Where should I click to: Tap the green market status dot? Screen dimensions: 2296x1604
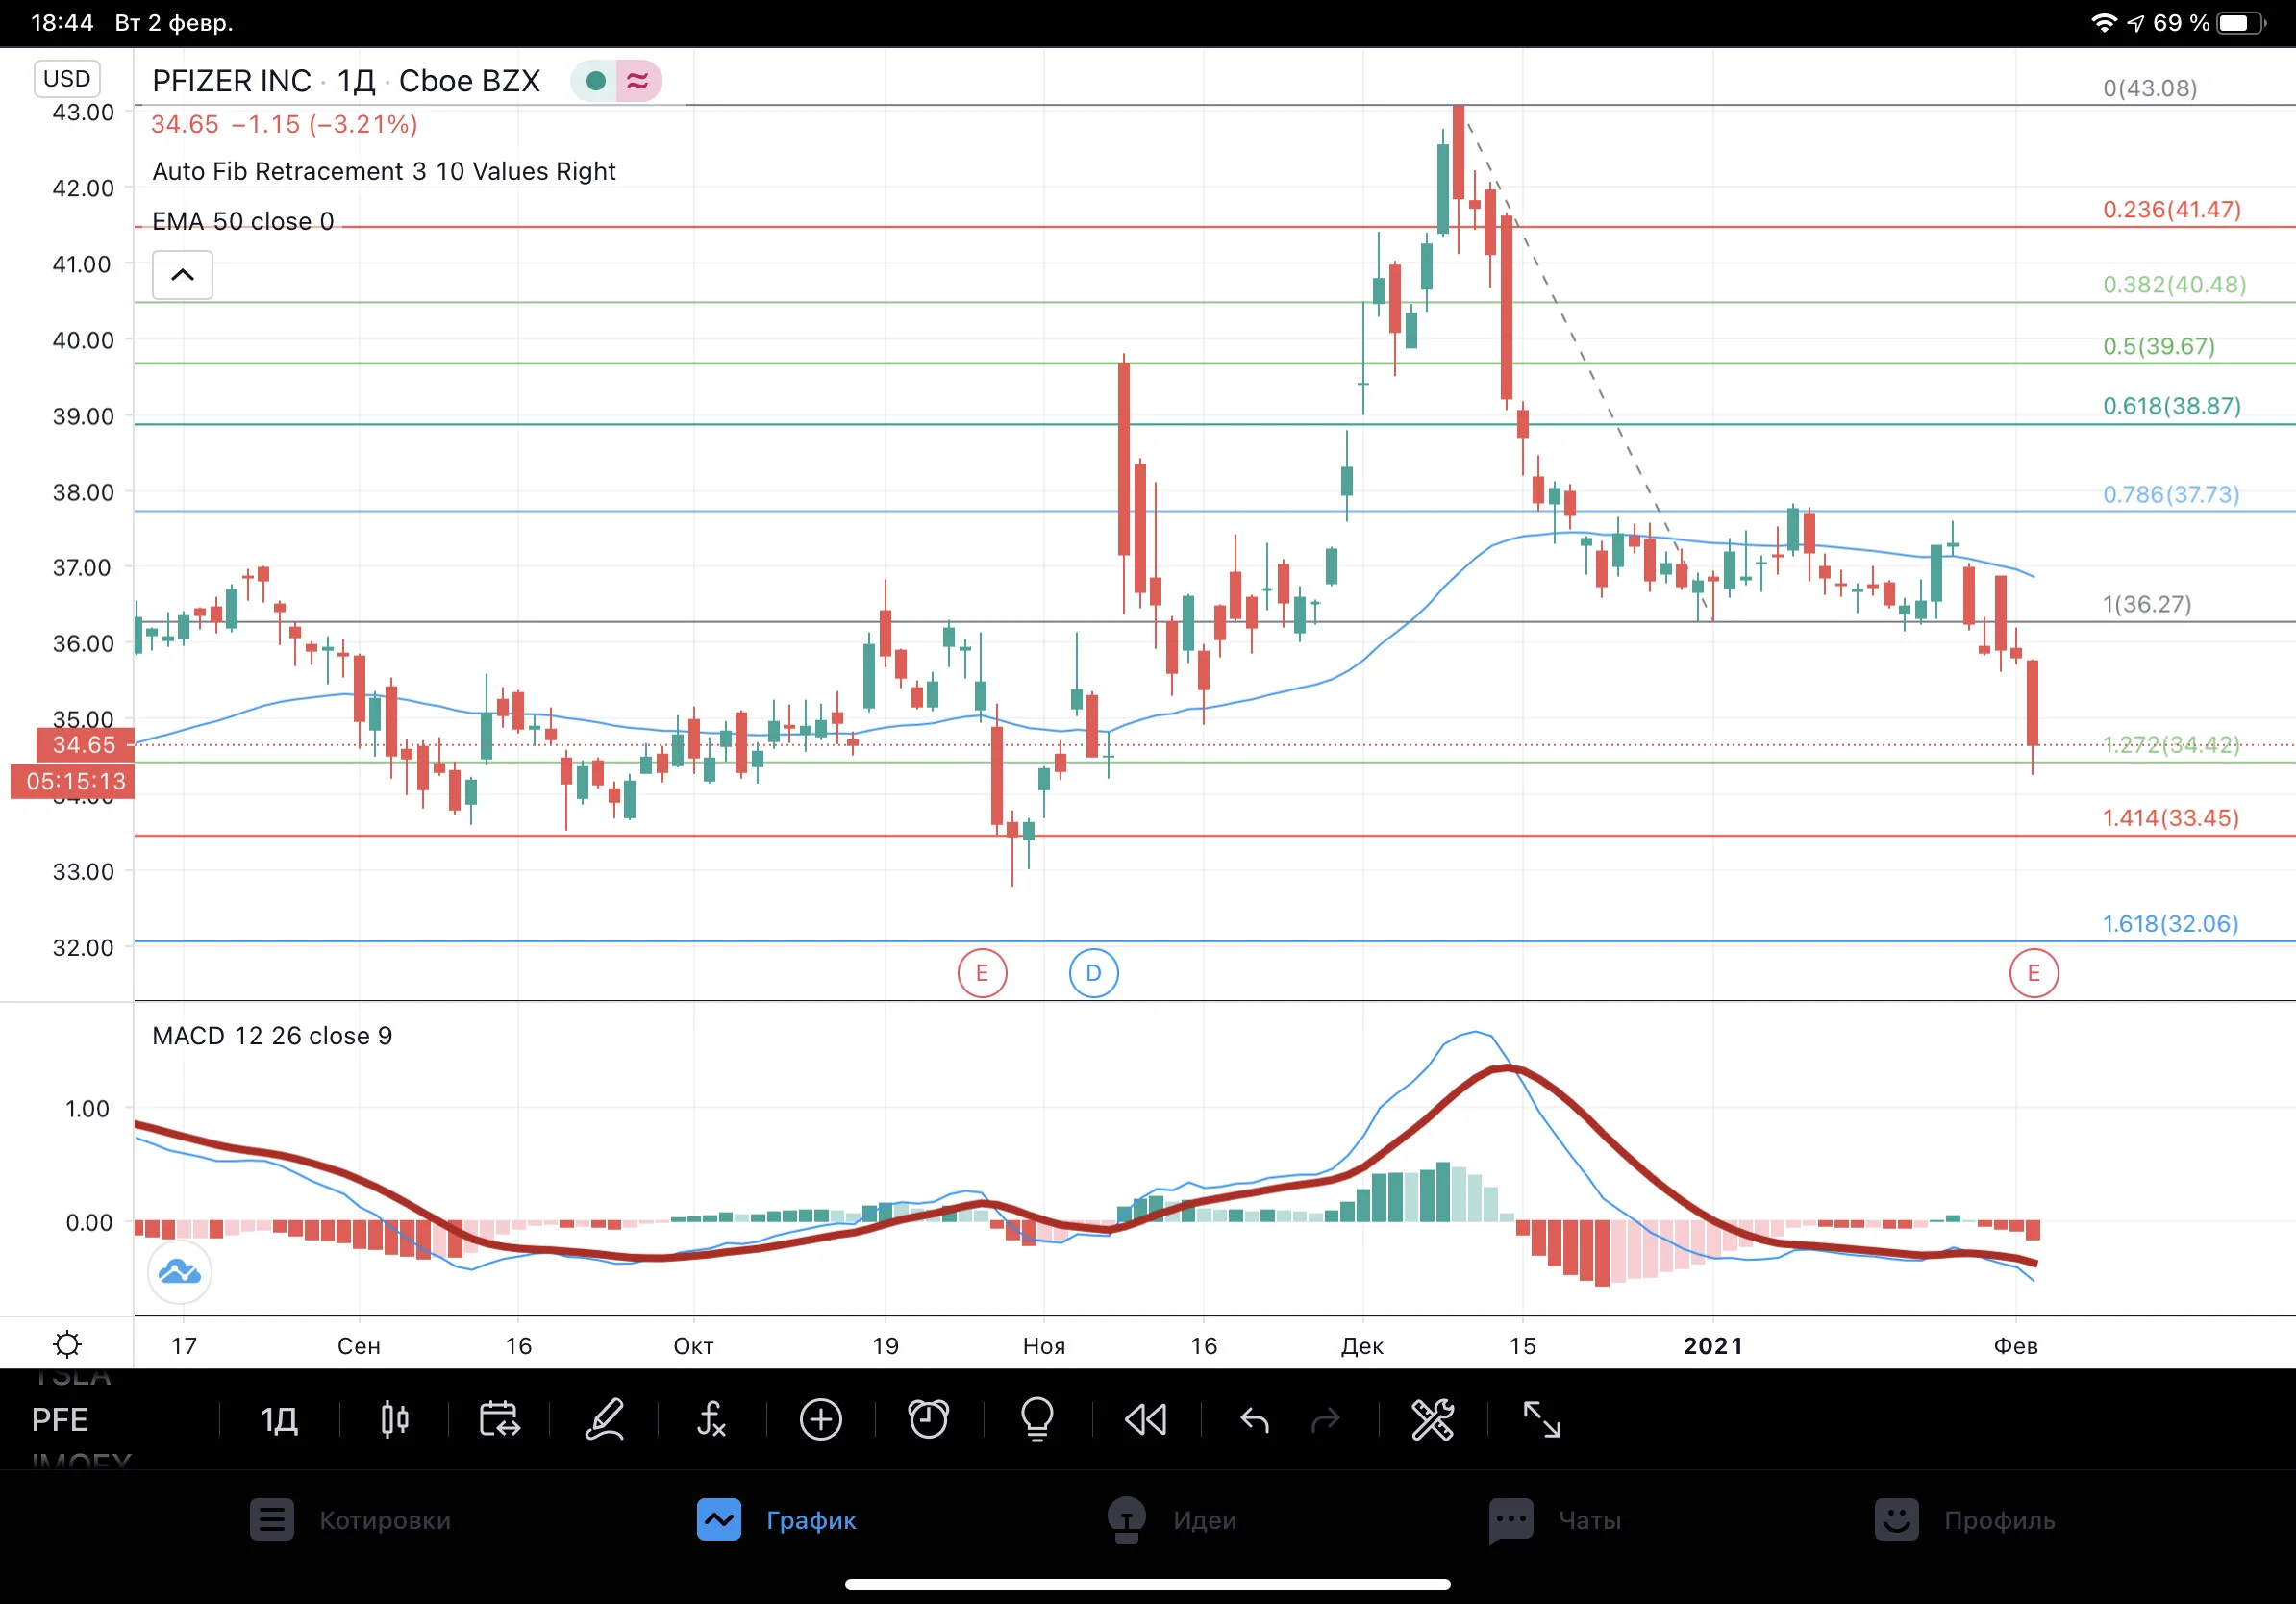tap(596, 81)
